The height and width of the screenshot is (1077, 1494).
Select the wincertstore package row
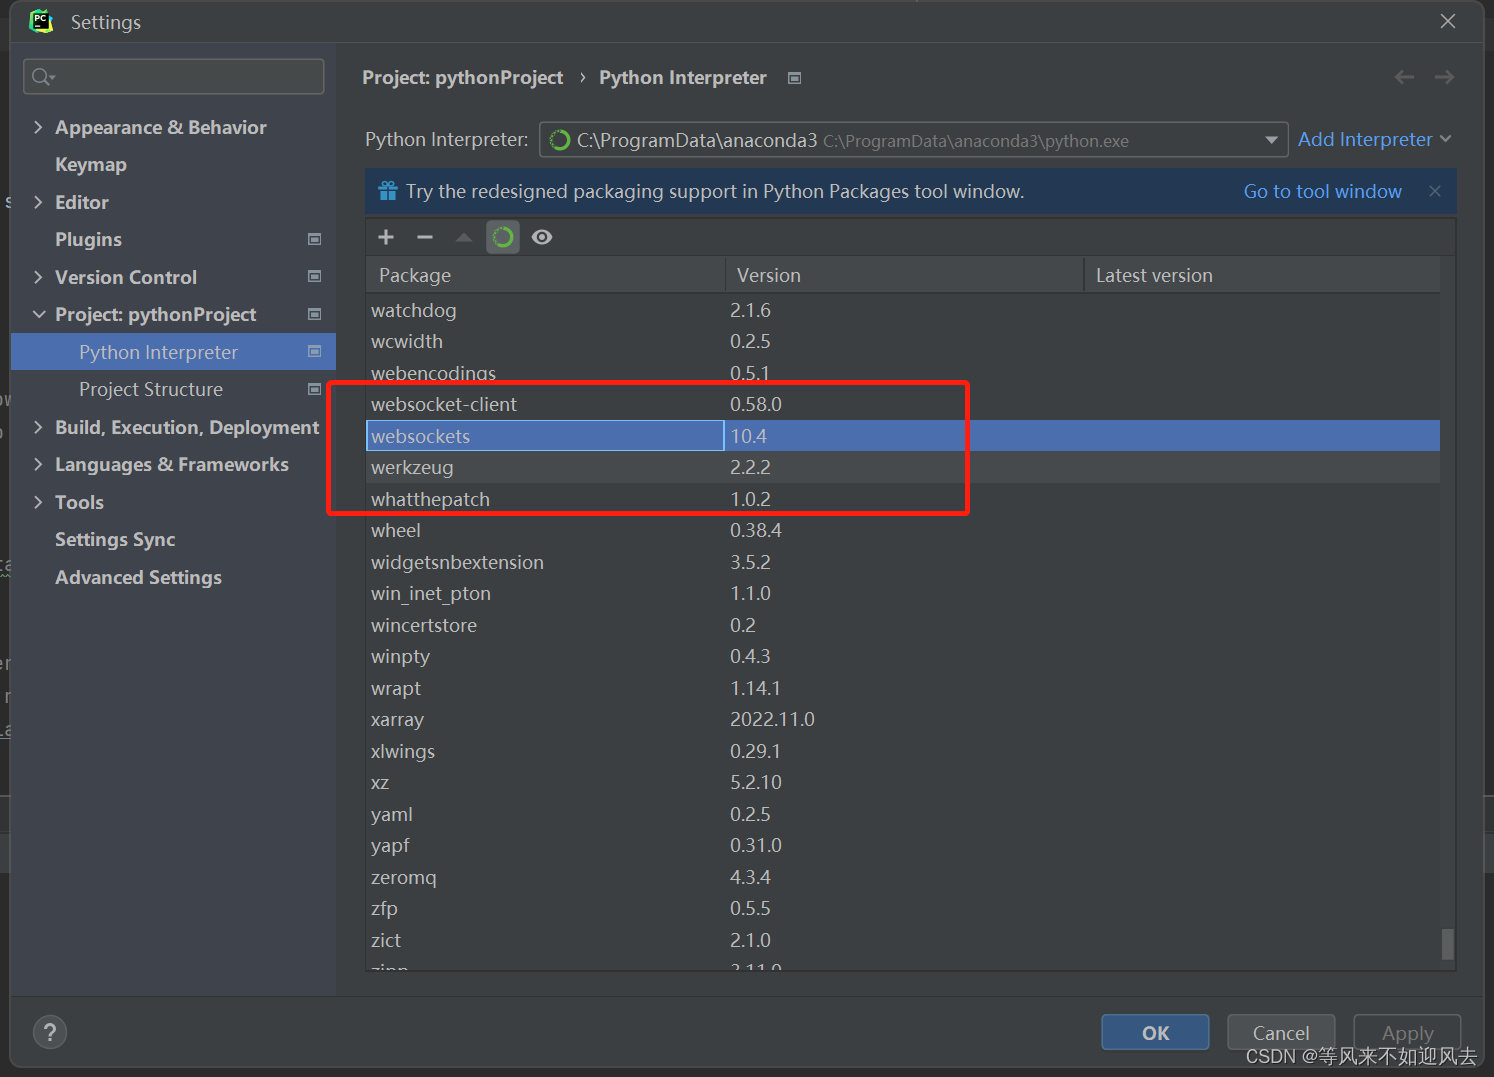[903, 625]
